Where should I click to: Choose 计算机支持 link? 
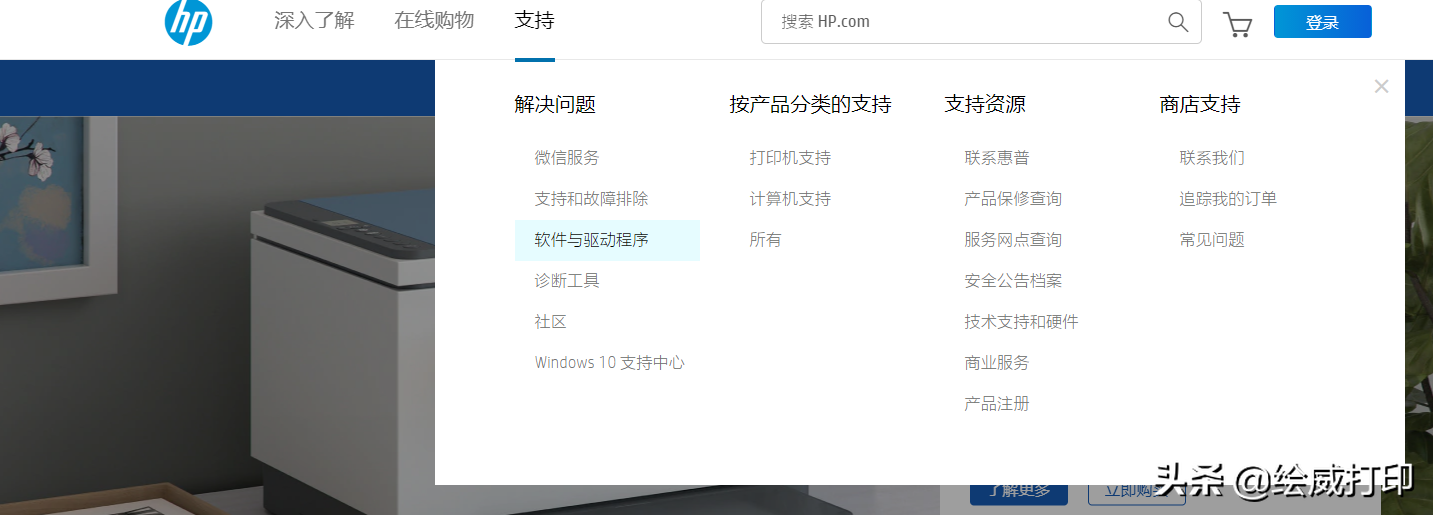click(790, 199)
